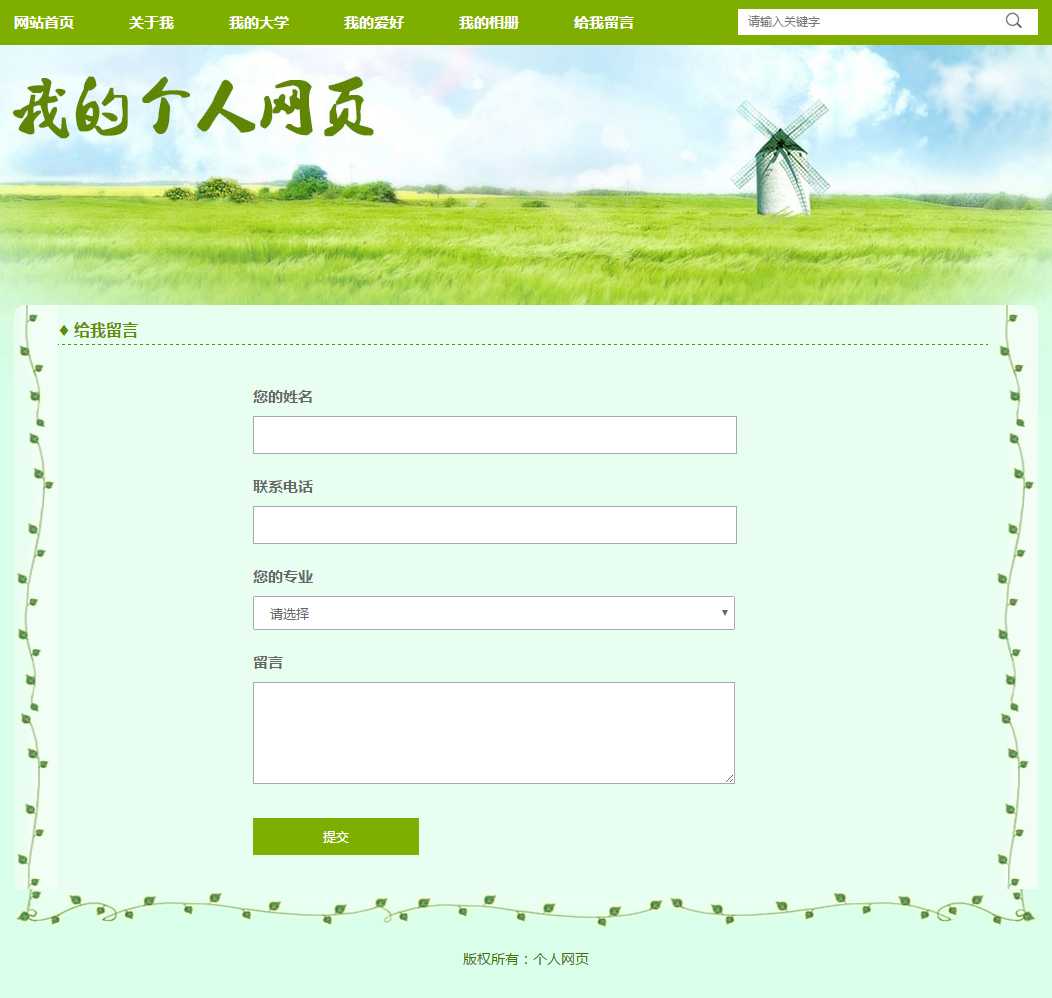Image resolution: width=1052 pixels, height=998 pixels.
Task: Expand the 您的专业 dropdown arrow
Action: coord(724,612)
